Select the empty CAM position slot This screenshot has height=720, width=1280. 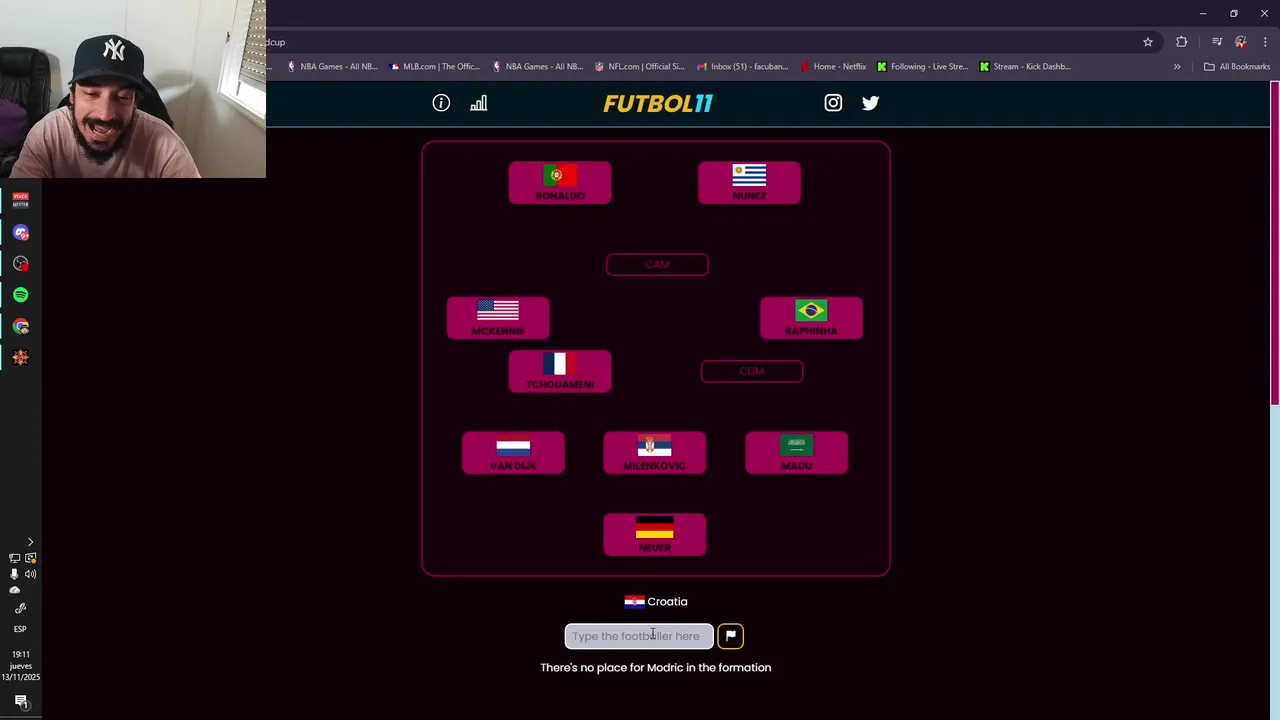pos(657,264)
